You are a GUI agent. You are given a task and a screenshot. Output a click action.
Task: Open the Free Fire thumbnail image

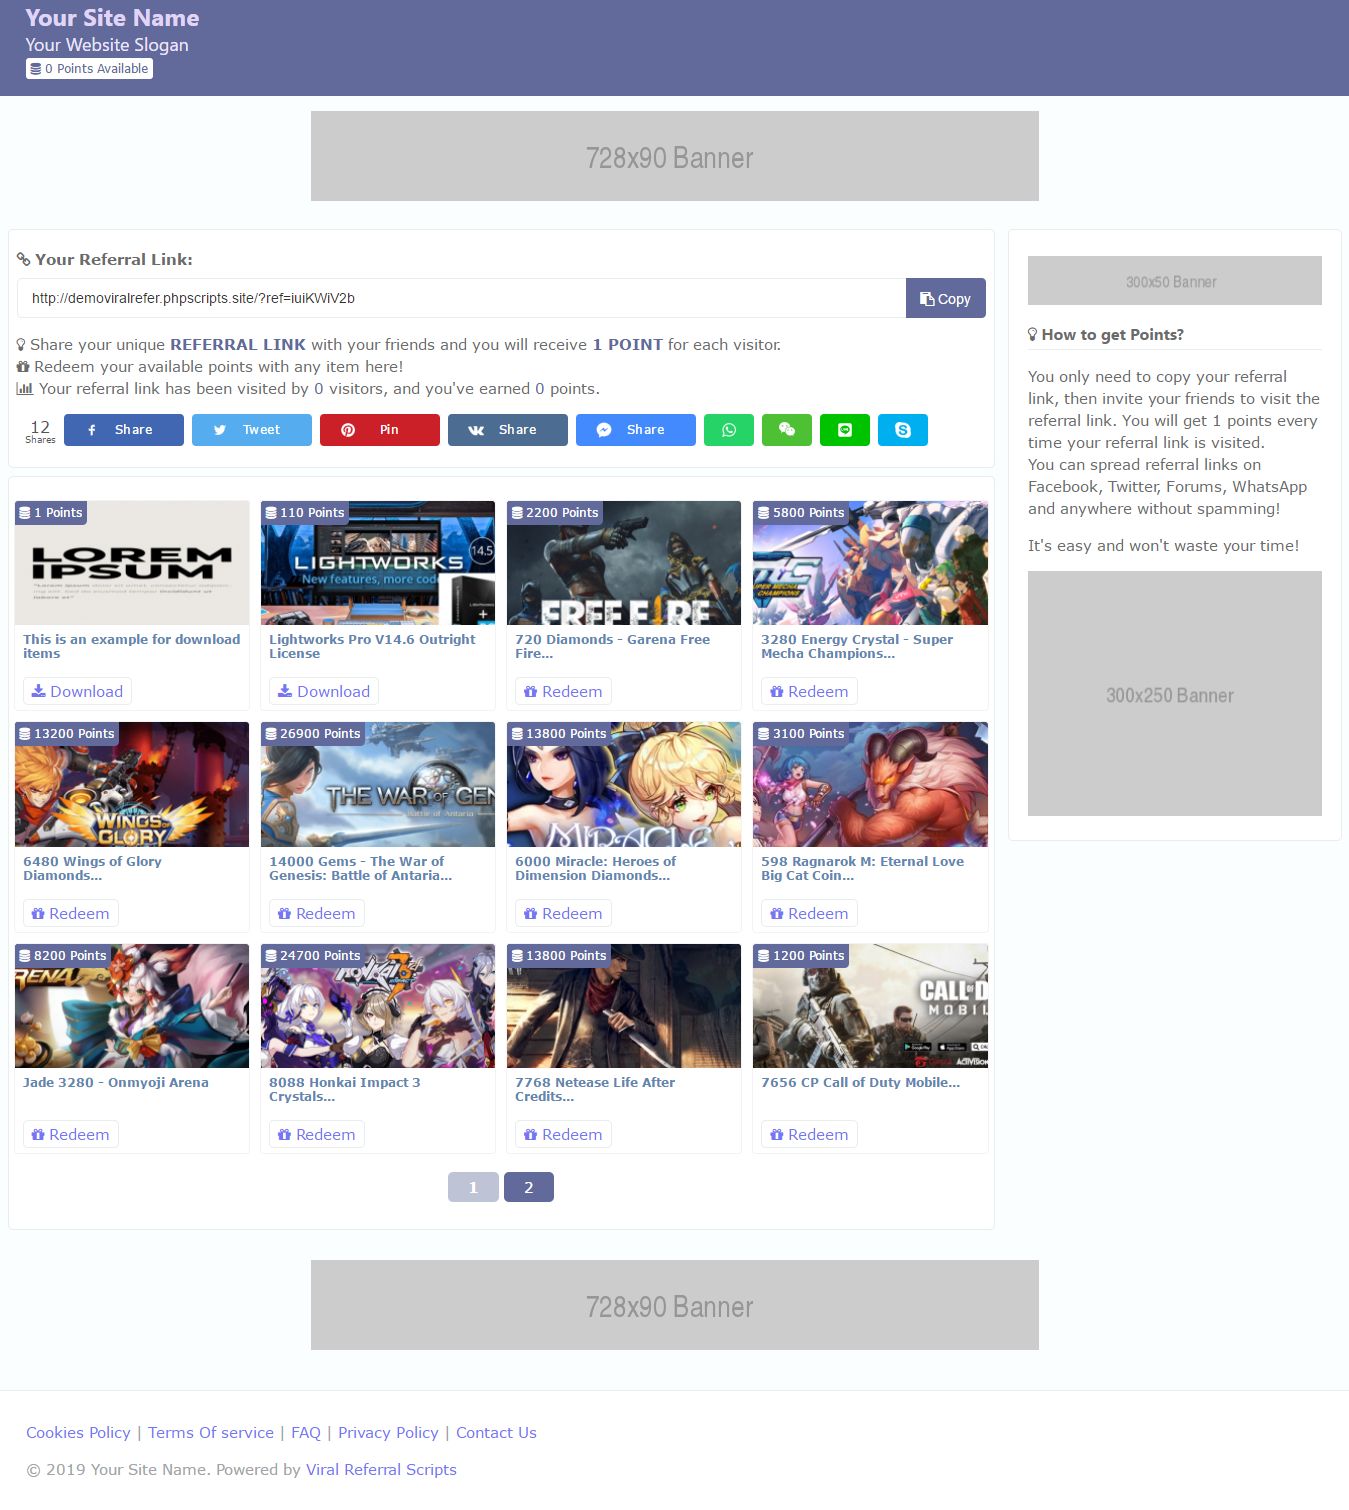pos(624,563)
